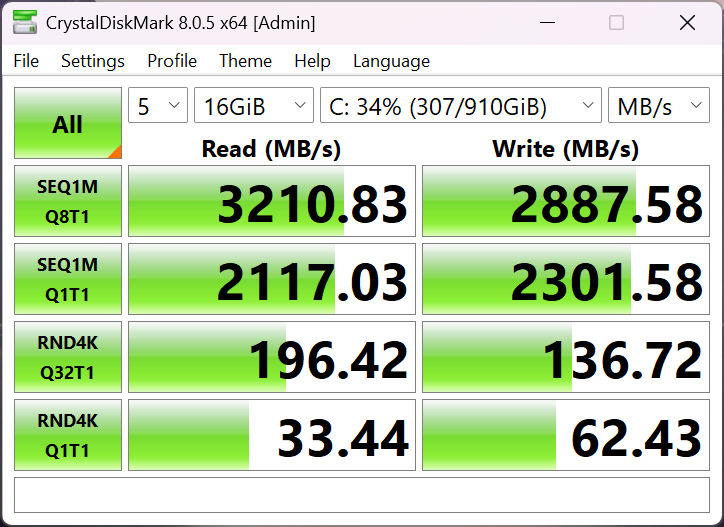Screen dimensions: 724x527
Task: Select the 2887.58 write result
Action: click(566, 201)
